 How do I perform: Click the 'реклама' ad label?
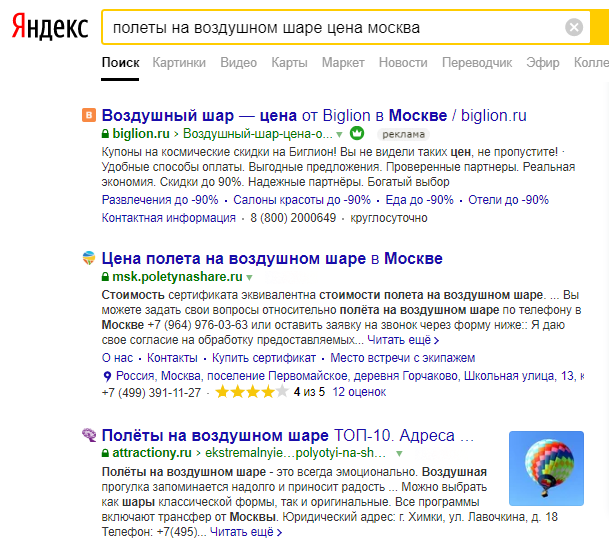(403, 134)
